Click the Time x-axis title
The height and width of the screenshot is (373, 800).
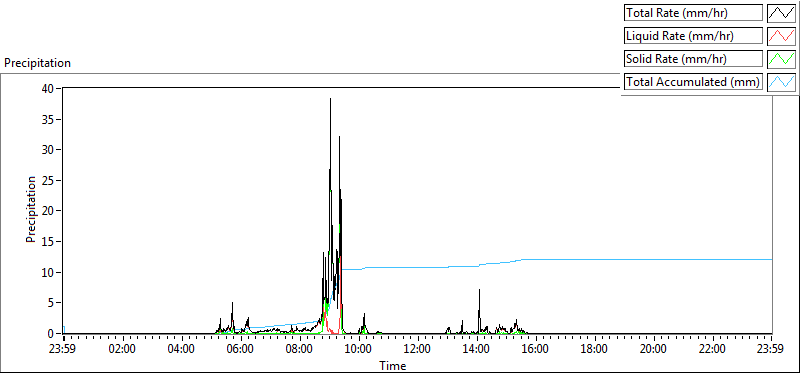[x=393, y=365]
